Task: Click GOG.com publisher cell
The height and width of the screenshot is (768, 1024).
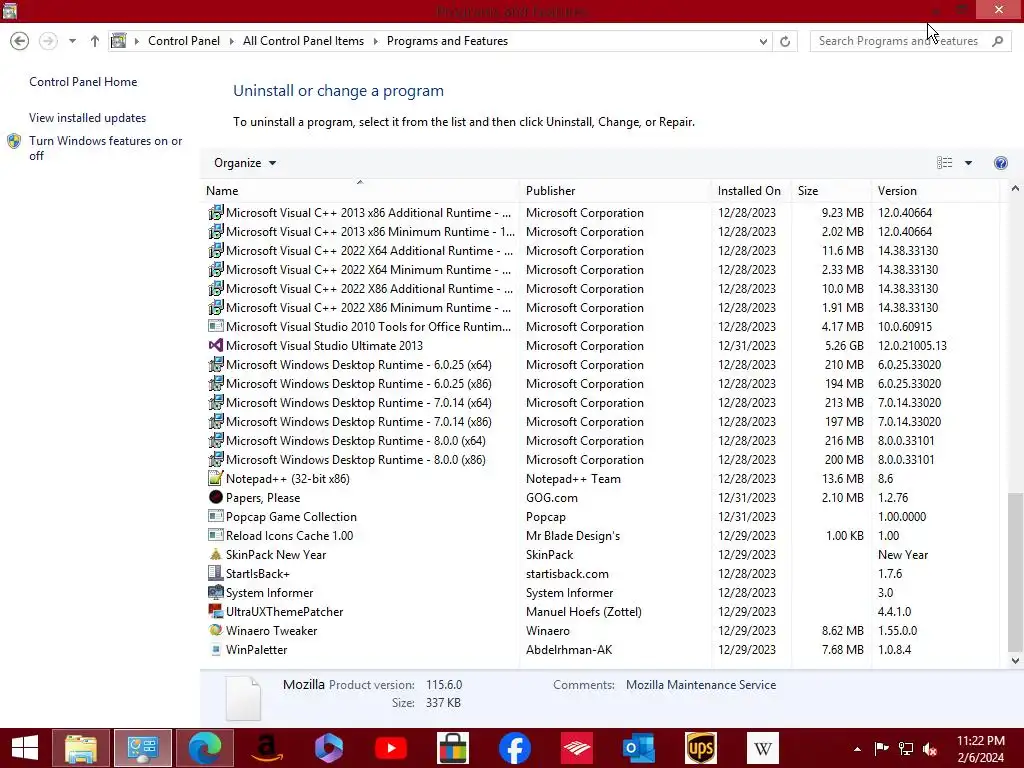Action: tap(552, 498)
